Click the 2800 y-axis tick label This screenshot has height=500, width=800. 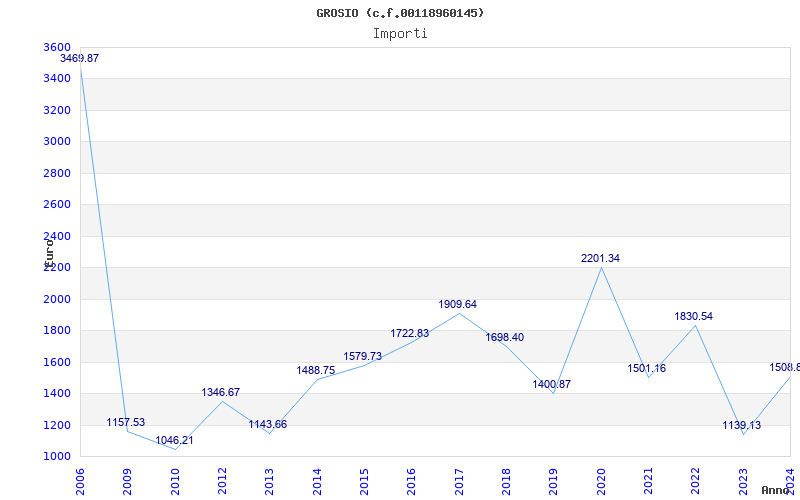tap(57, 173)
